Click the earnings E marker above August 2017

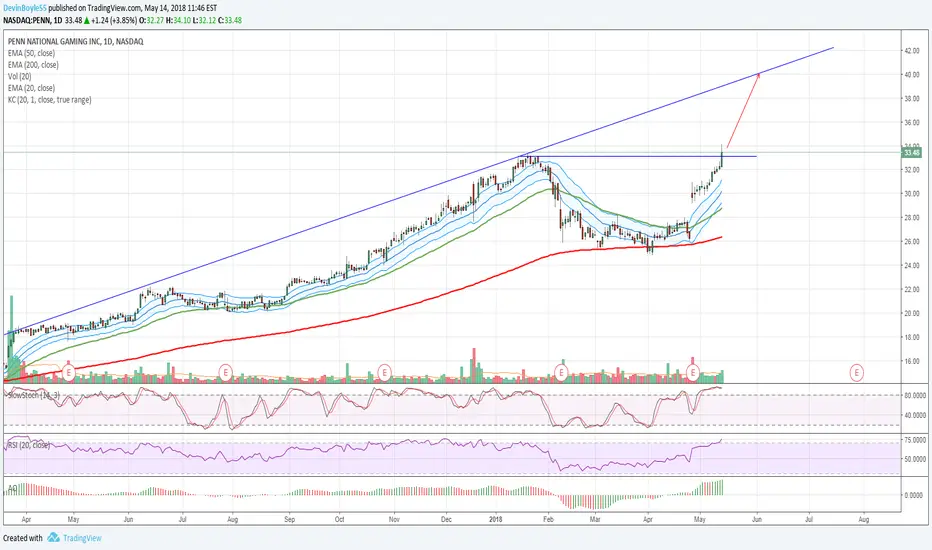click(x=225, y=373)
